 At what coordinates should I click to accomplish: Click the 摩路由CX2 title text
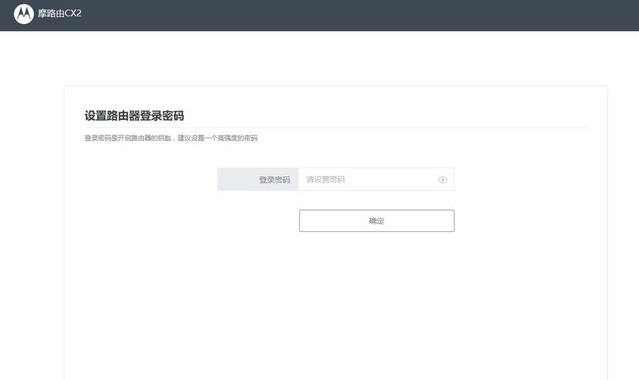(x=59, y=13)
